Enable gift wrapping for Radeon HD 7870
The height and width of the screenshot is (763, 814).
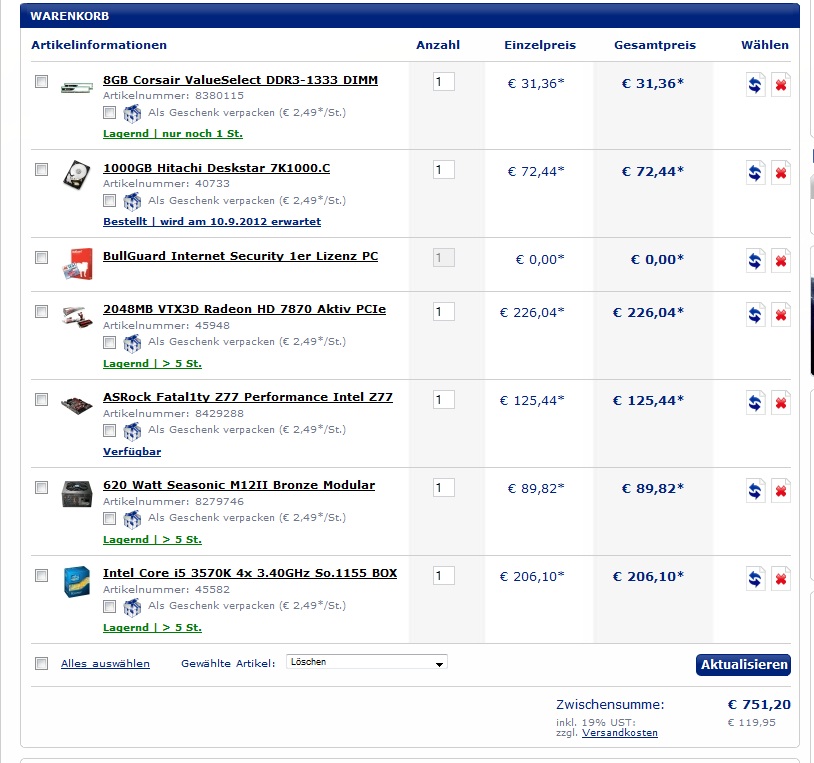click(109, 342)
